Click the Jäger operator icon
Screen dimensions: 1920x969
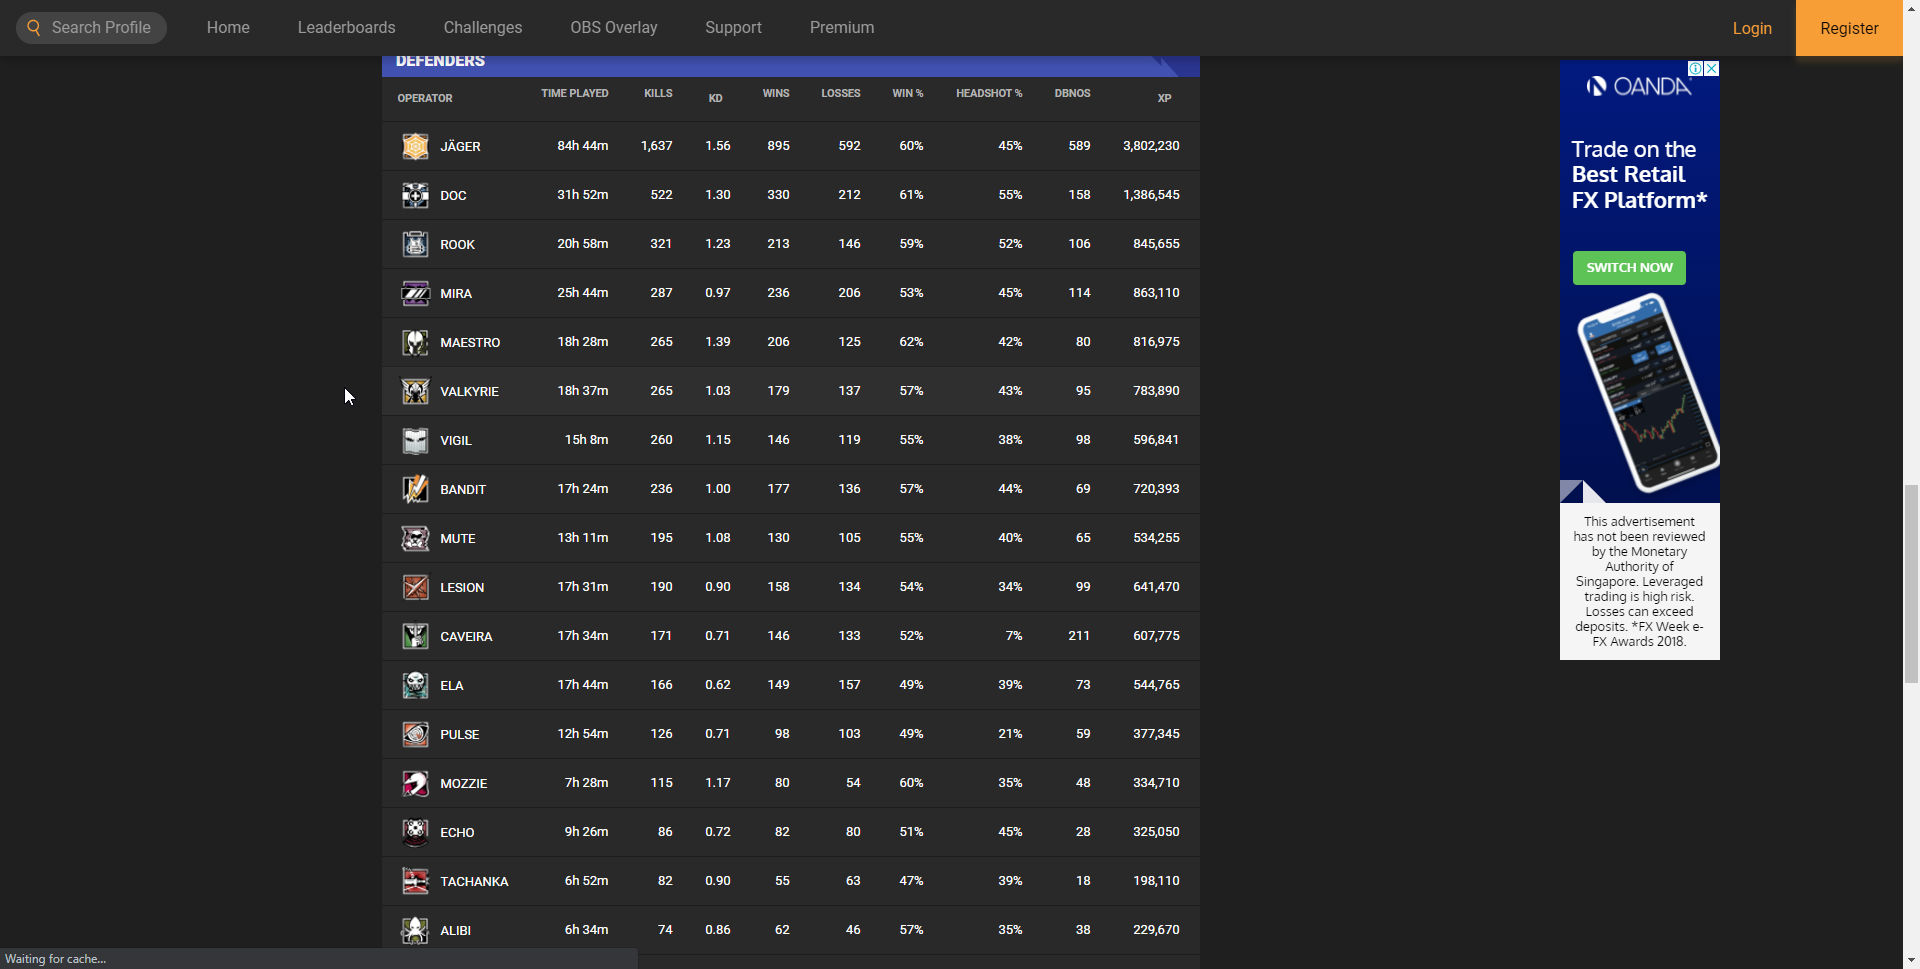[415, 146]
